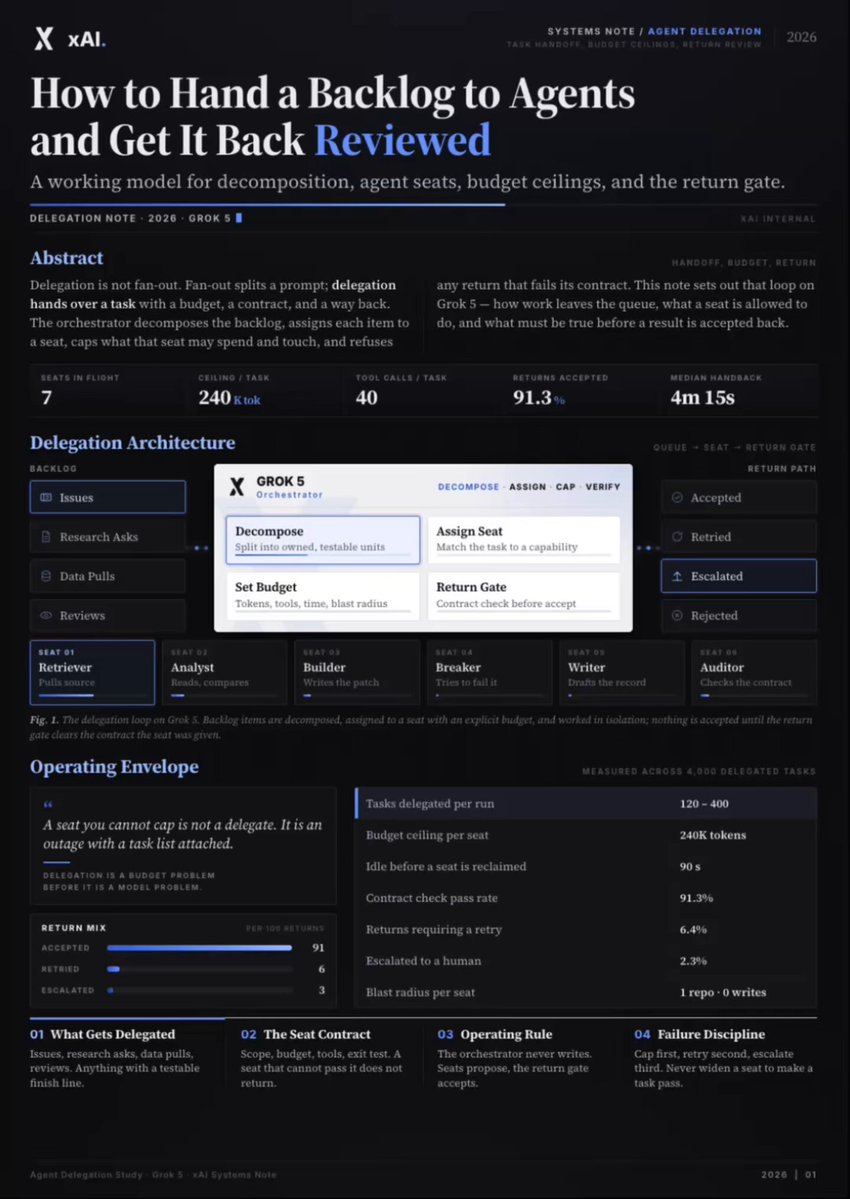Select the Return Gate card
This screenshot has height=1199, width=850.
click(524, 596)
